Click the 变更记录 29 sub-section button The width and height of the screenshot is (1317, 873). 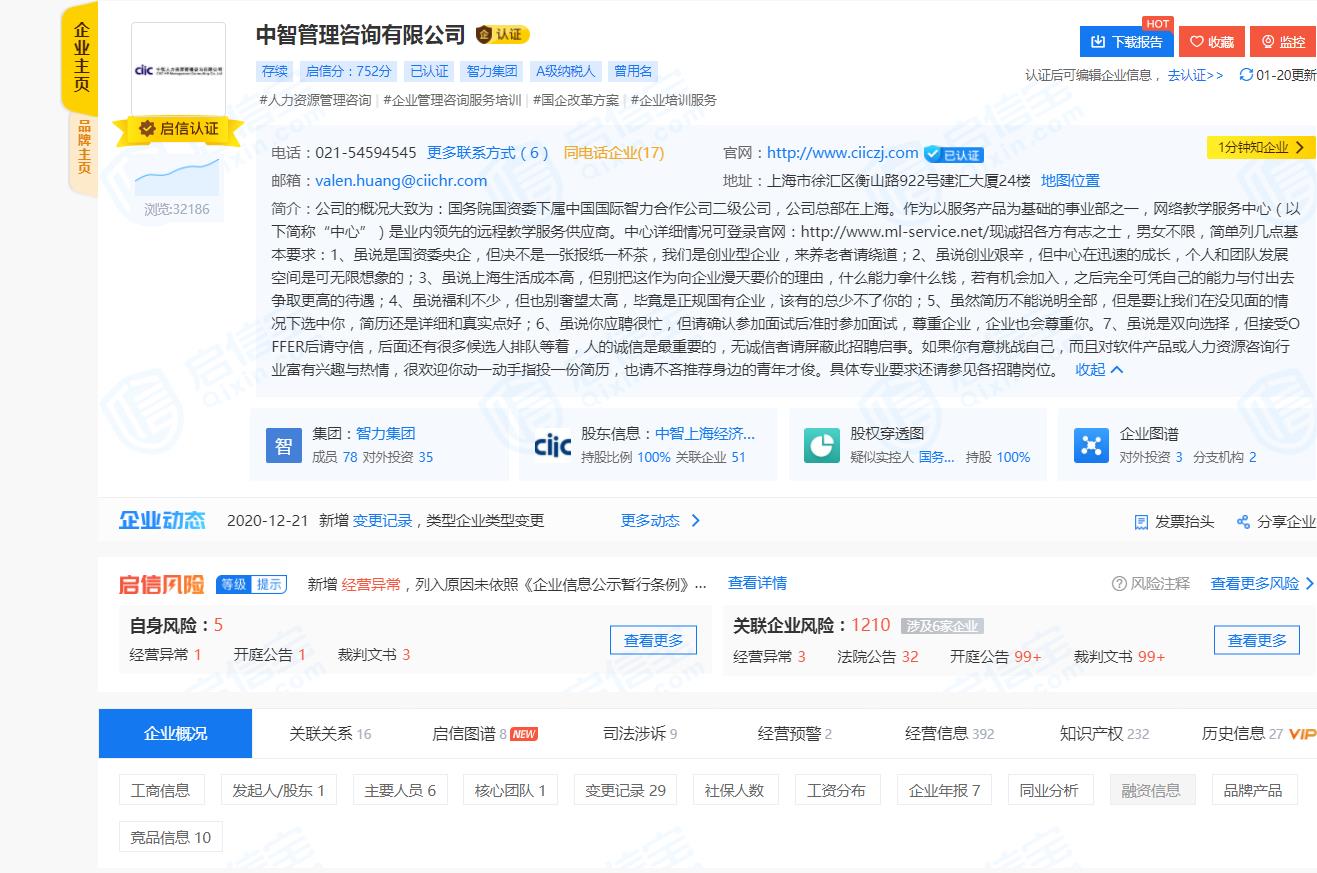(x=625, y=790)
